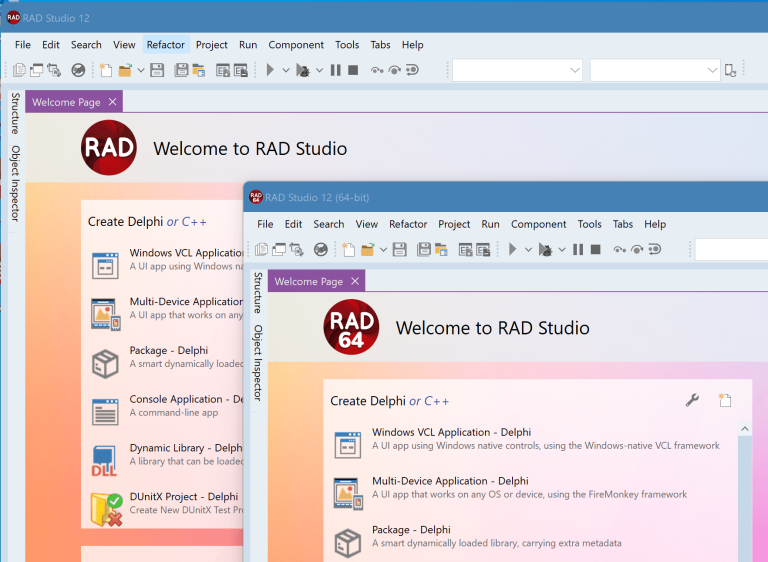Expand Run dropdown arrow in 64-bit window toolbar

528,250
